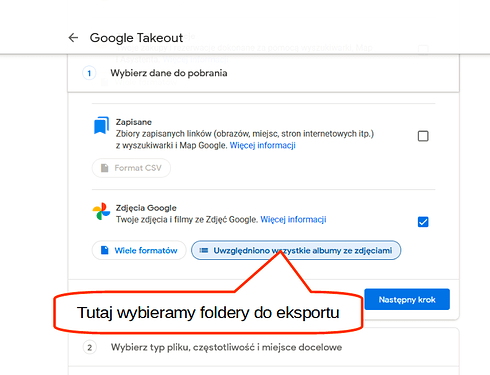The height and width of the screenshot is (375, 490).
Task: Open Więcej informacji link for Zdjęcia Google
Action: [293, 220]
